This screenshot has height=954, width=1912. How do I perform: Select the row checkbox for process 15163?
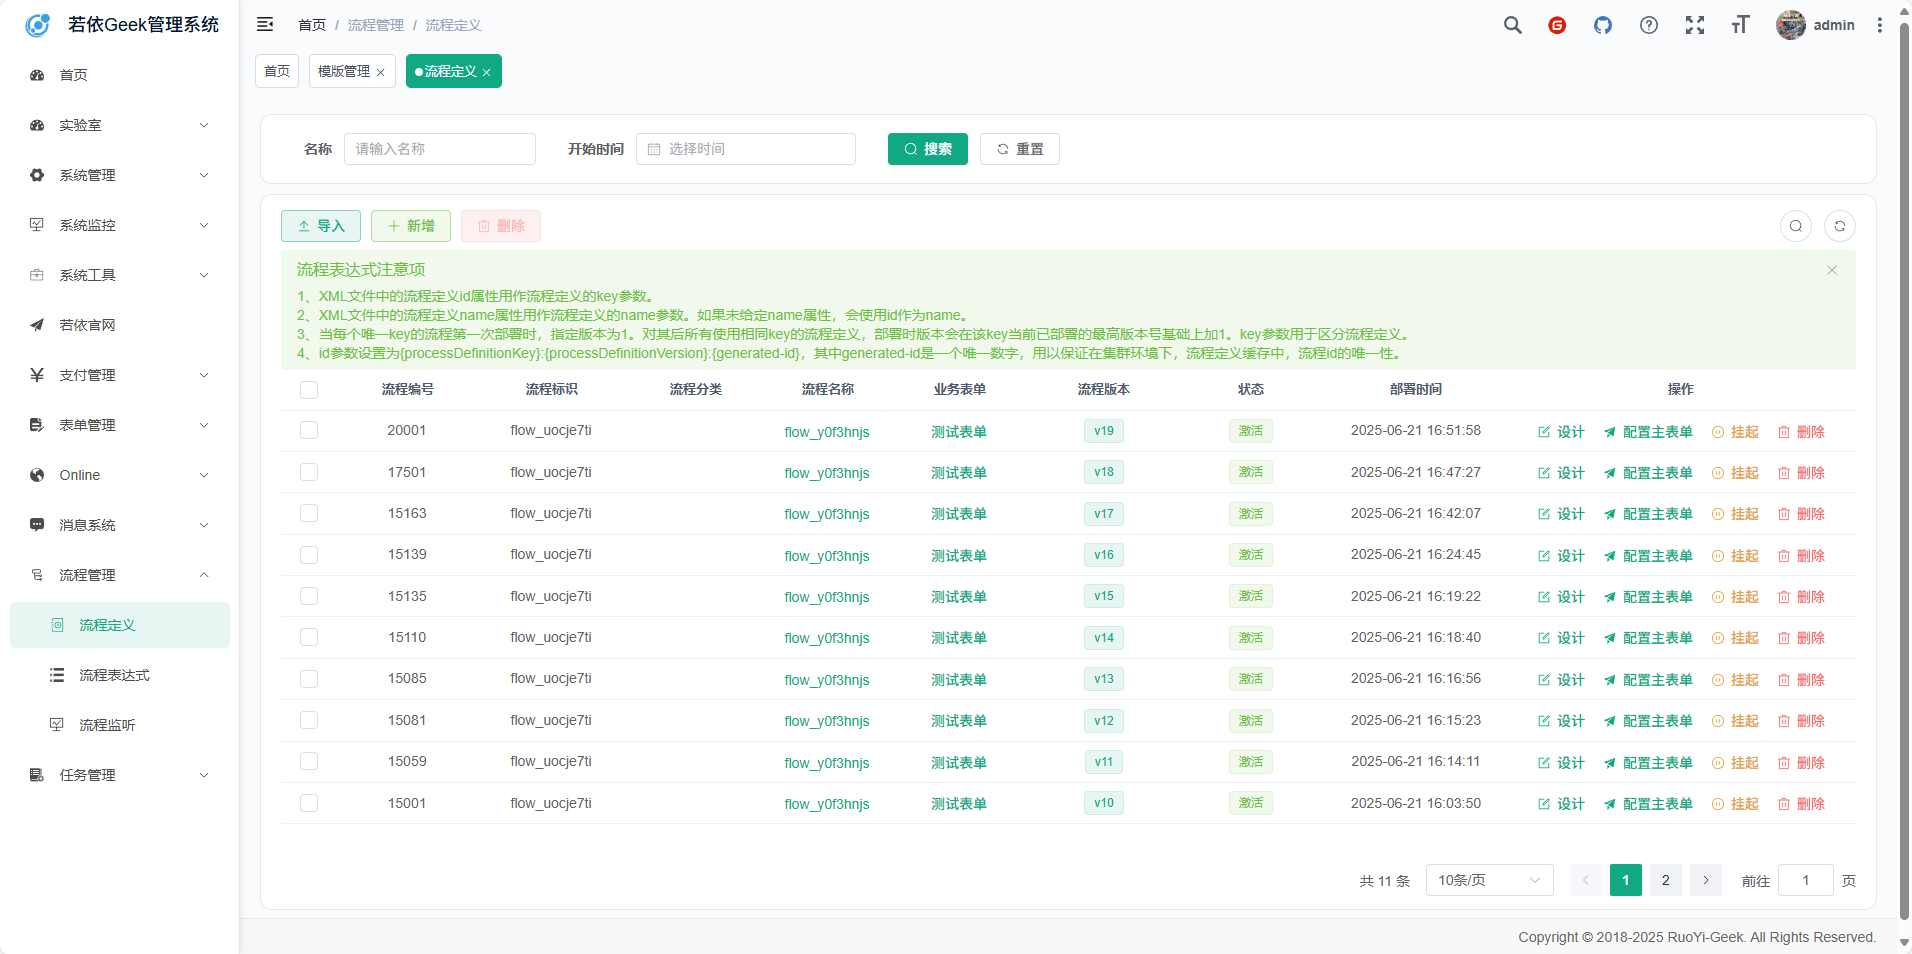point(309,514)
